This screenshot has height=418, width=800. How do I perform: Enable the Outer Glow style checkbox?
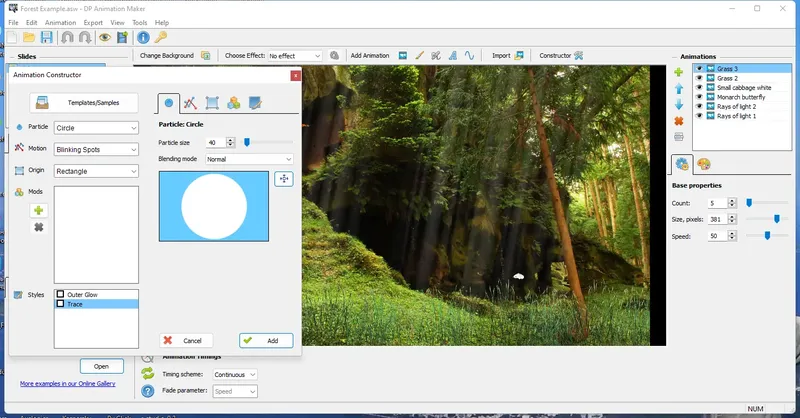coord(61,295)
